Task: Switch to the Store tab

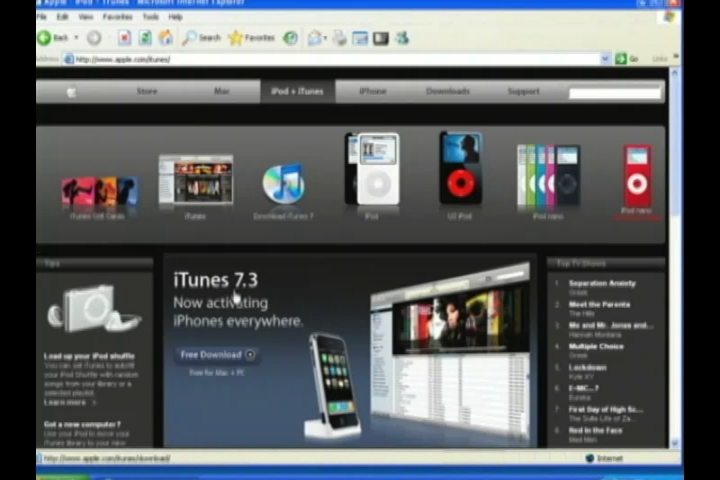Action: [x=147, y=91]
